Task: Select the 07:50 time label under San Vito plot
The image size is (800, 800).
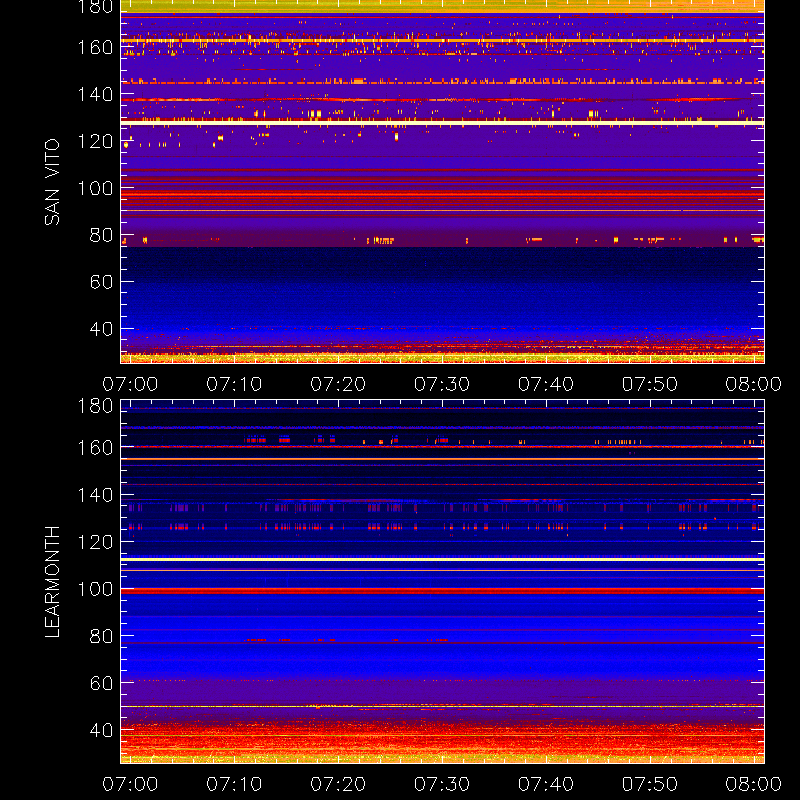Action: tap(650, 384)
